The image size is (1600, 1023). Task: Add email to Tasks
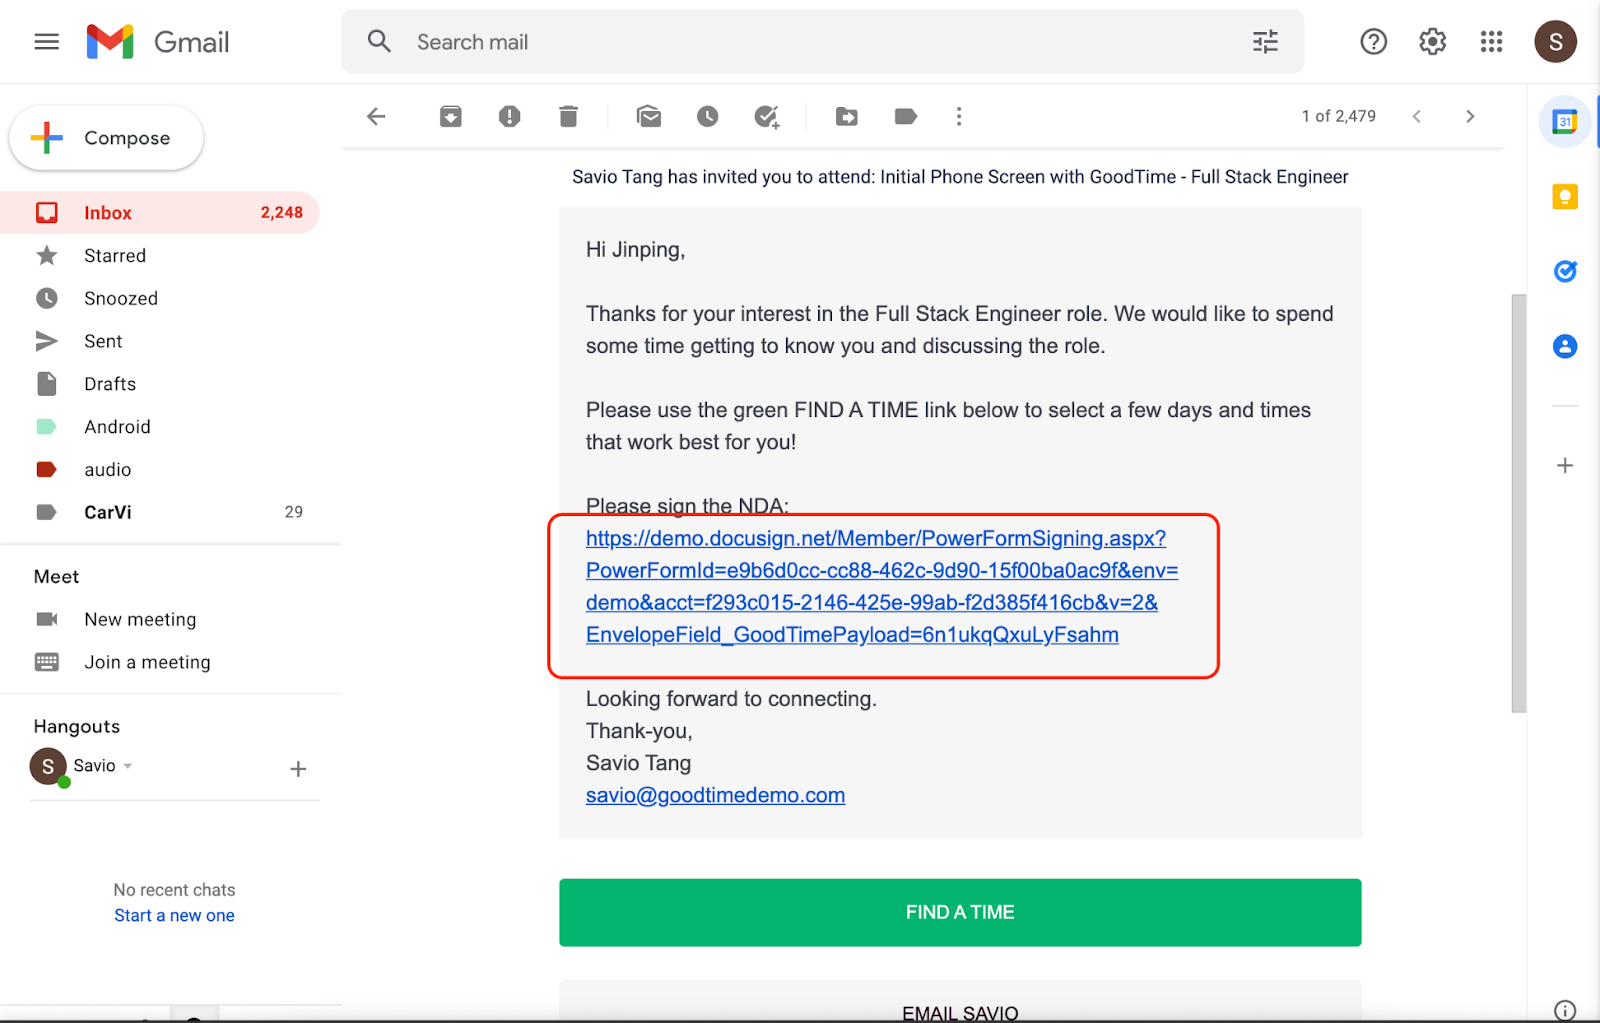click(x=767, y=117)
